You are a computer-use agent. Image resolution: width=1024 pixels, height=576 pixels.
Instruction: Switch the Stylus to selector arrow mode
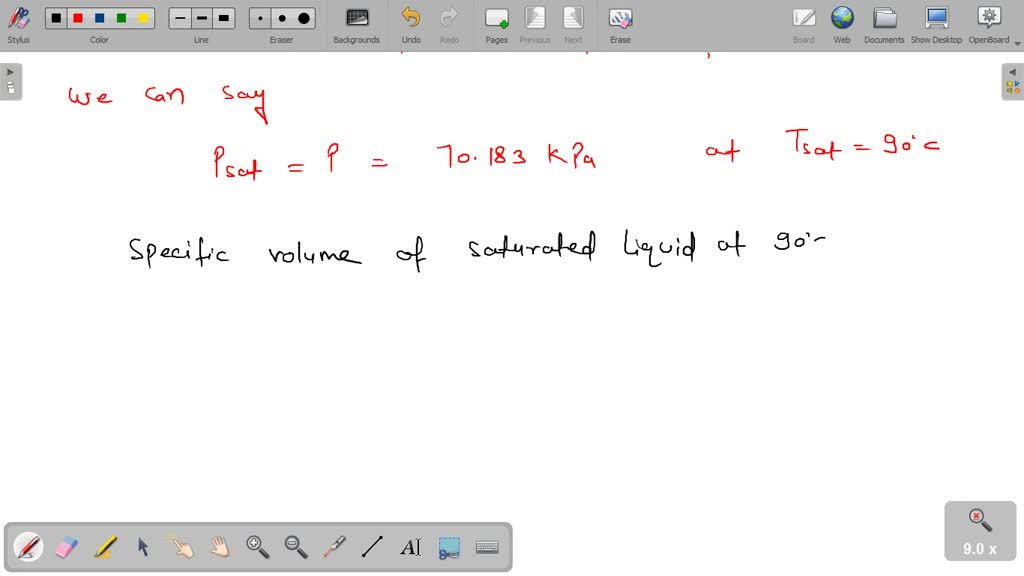[x=142, y=546]
